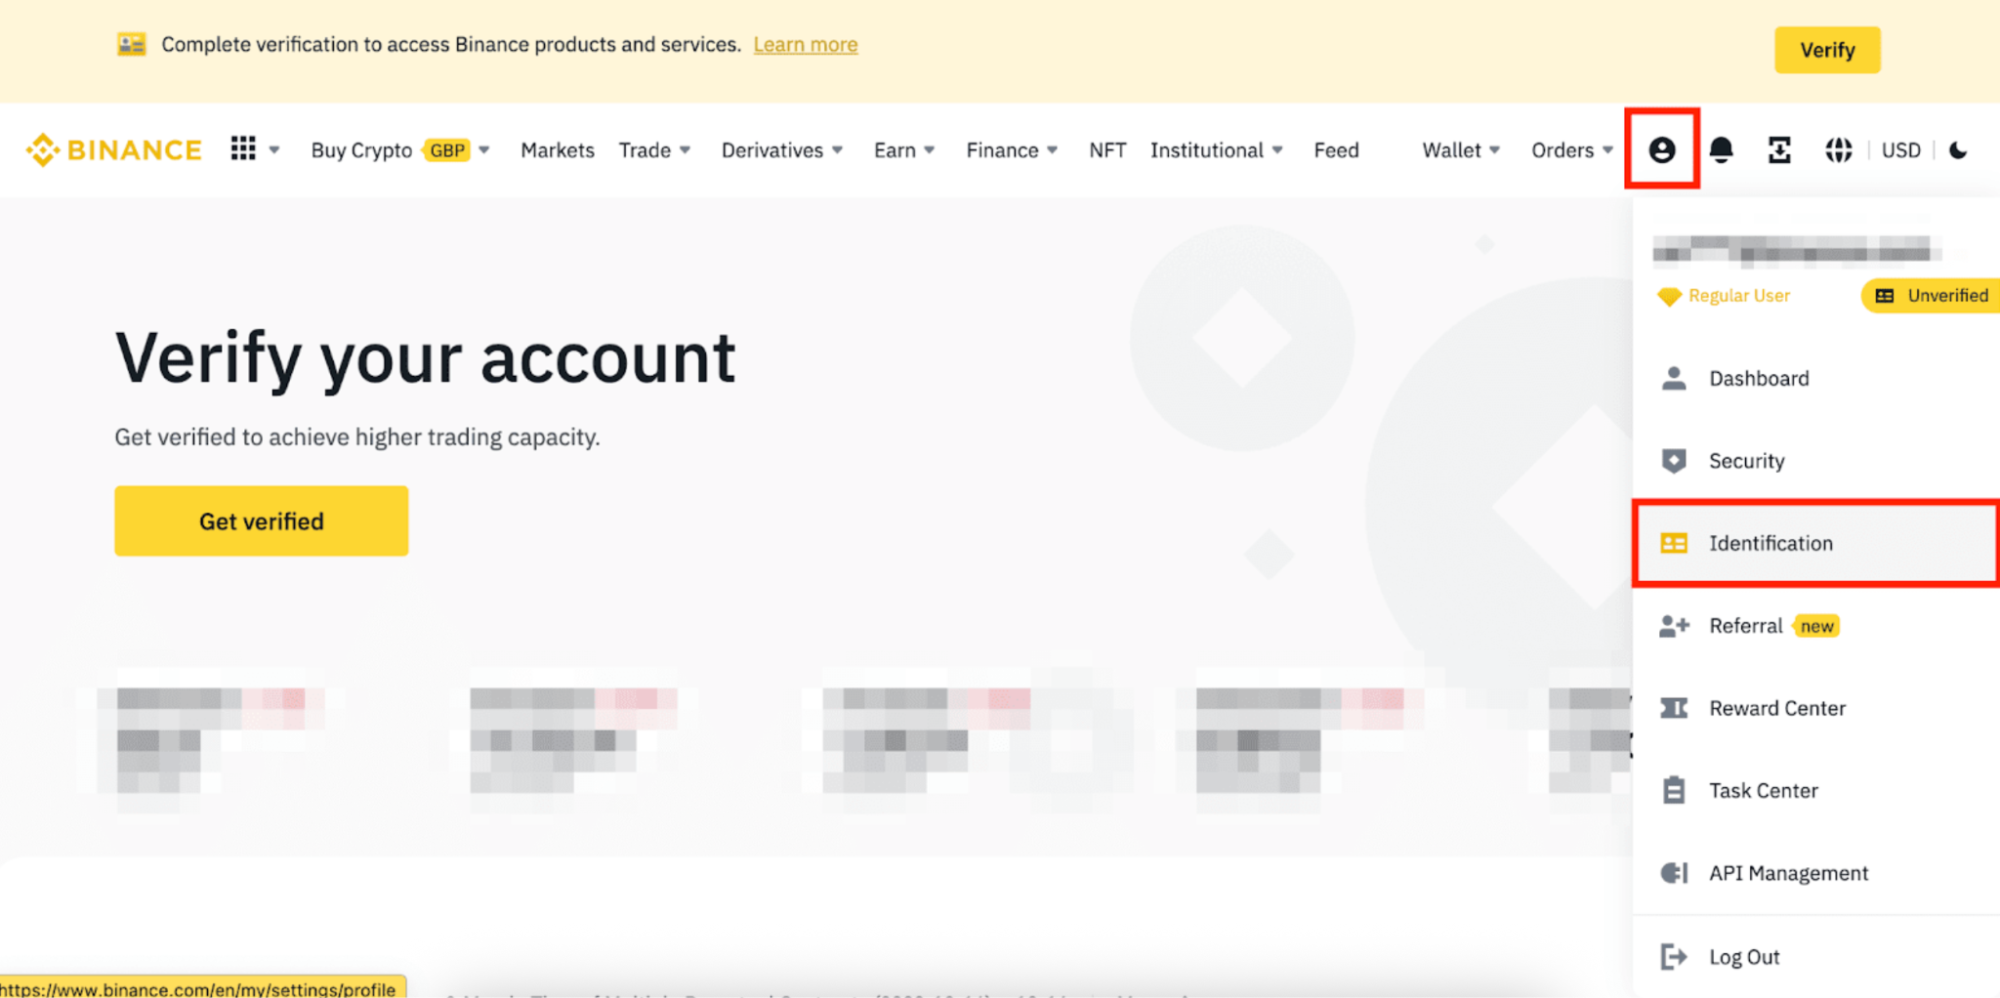
Task: Click the Identification card icon
Action: tap(1674, 543)
